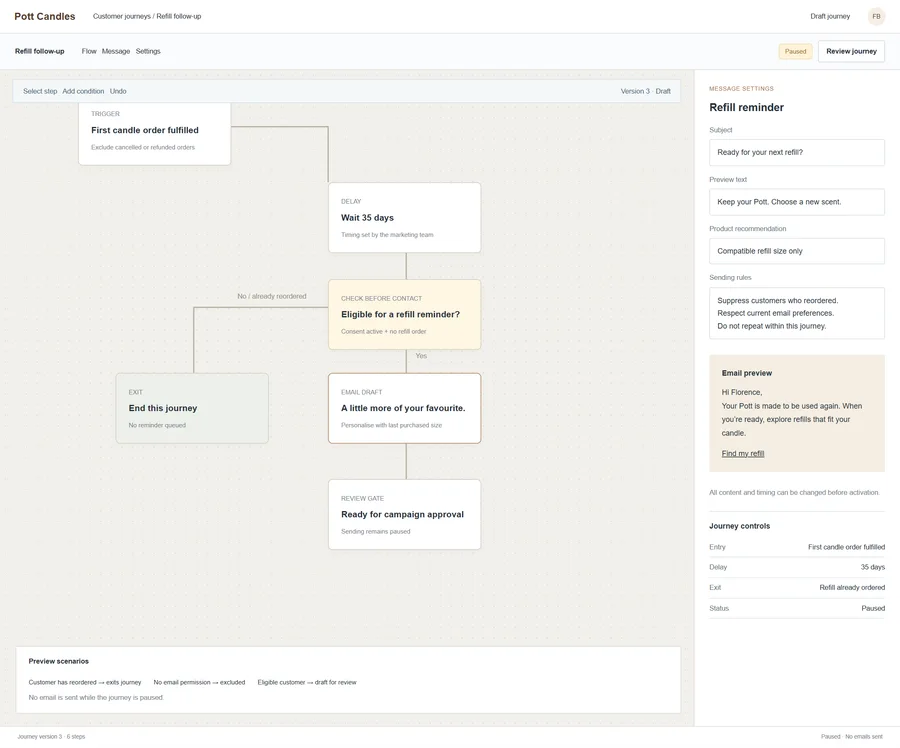Click the Version 3 · Draft label
This screenshot has height=748, width=900.
tap(645, 91)
